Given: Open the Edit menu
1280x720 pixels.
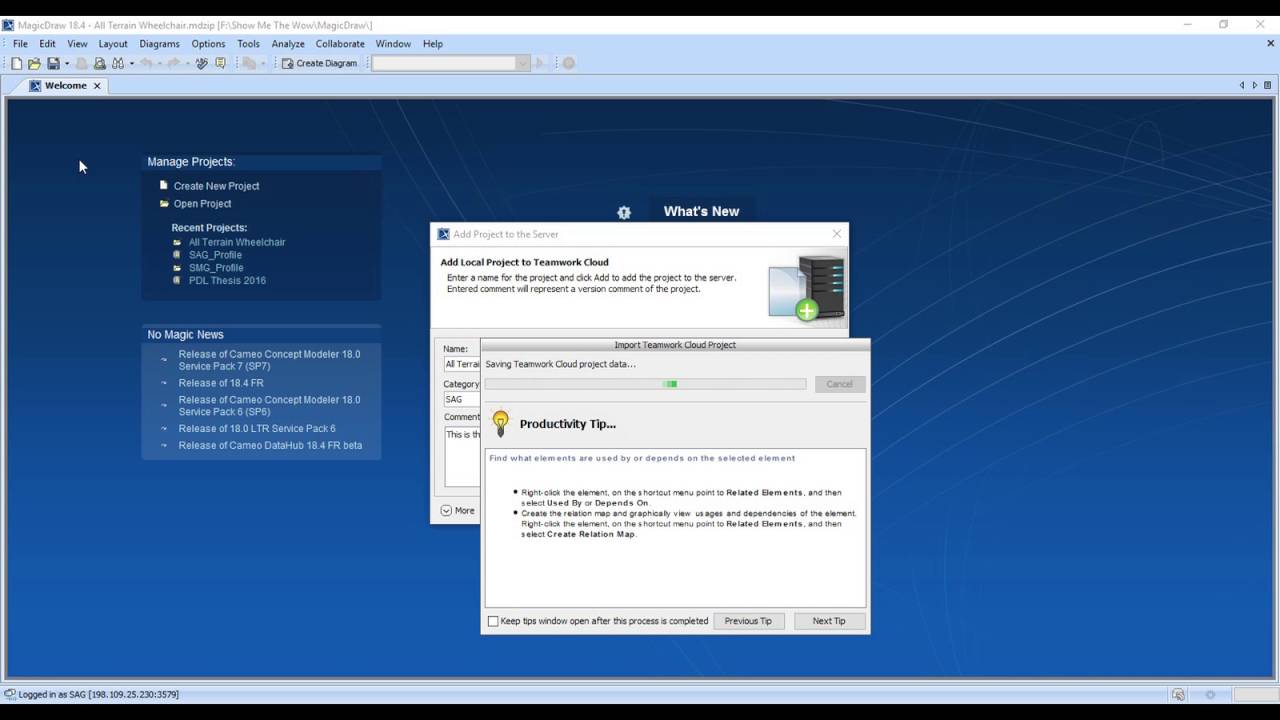Looking at the screenshot, I should pyautogui.click(x=47, y=44).
